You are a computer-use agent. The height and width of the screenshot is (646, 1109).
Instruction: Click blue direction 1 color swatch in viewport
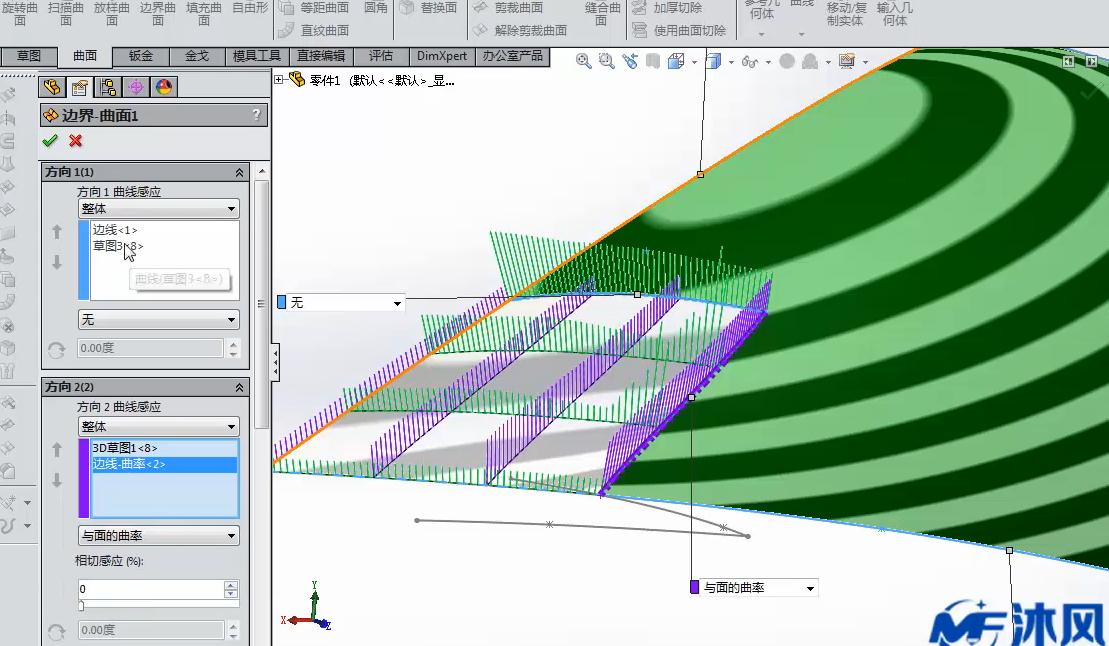click(x=281, y=303)
